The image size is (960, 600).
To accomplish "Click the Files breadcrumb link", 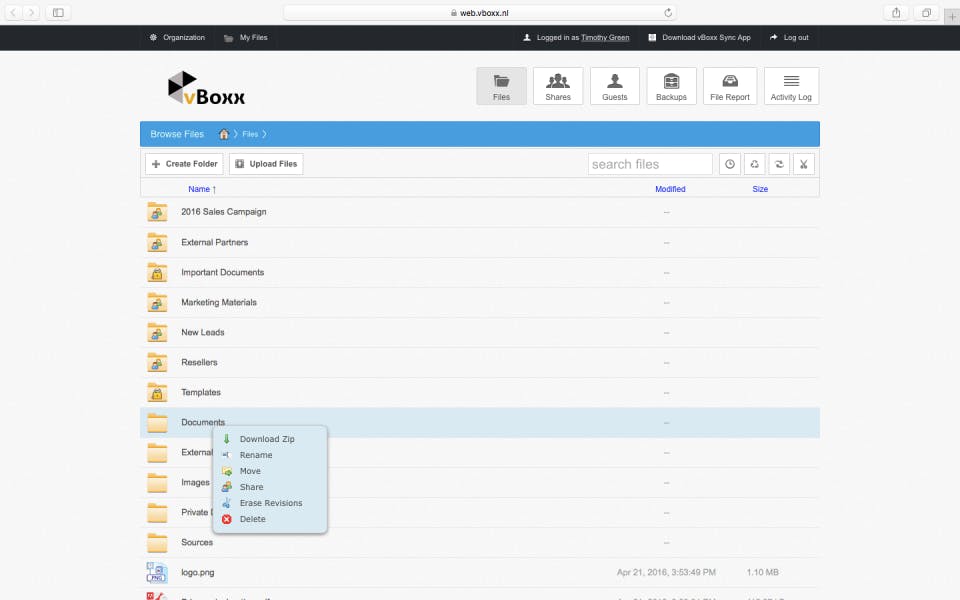I will click(x=250, y=134).
